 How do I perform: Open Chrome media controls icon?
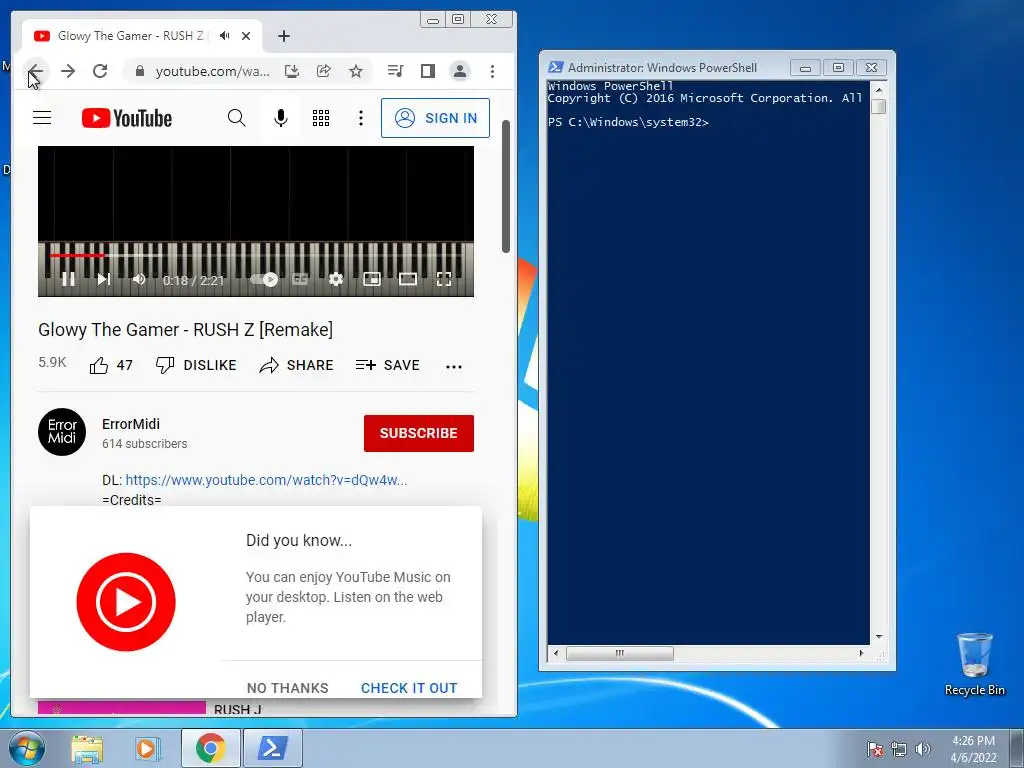395,71
